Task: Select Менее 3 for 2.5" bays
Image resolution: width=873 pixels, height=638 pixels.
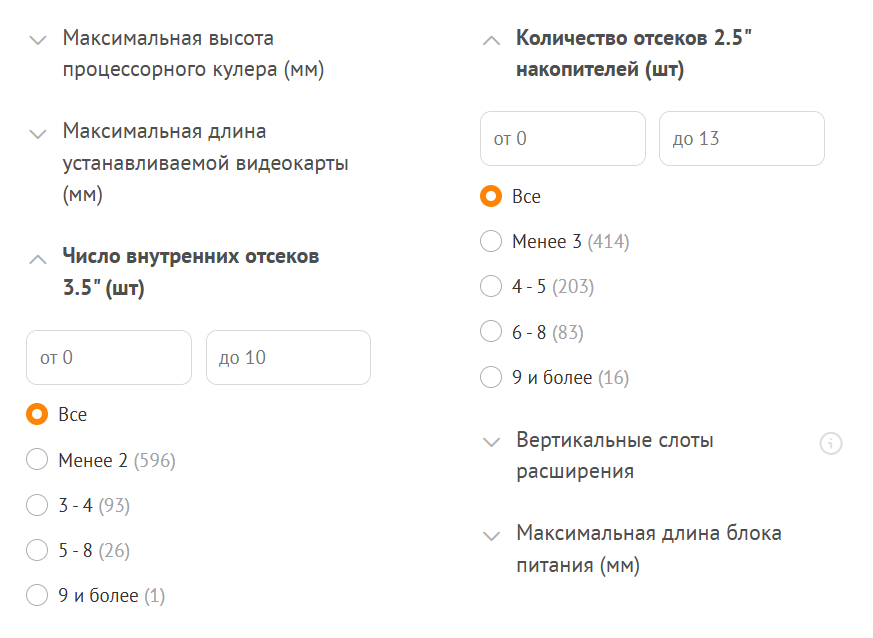Action: click(x=491, y=241)
